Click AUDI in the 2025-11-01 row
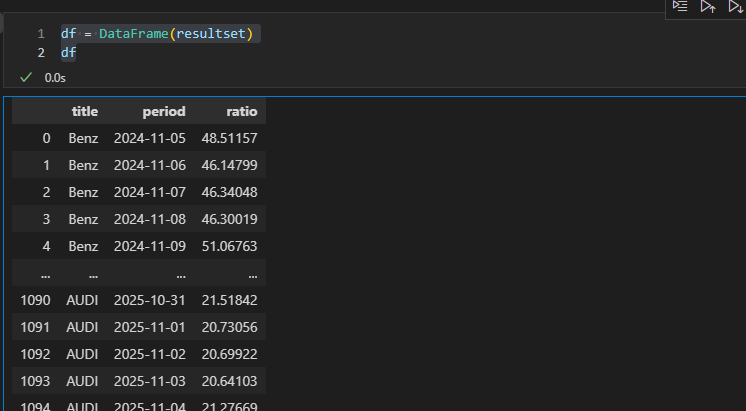 (x=82, y=327)
